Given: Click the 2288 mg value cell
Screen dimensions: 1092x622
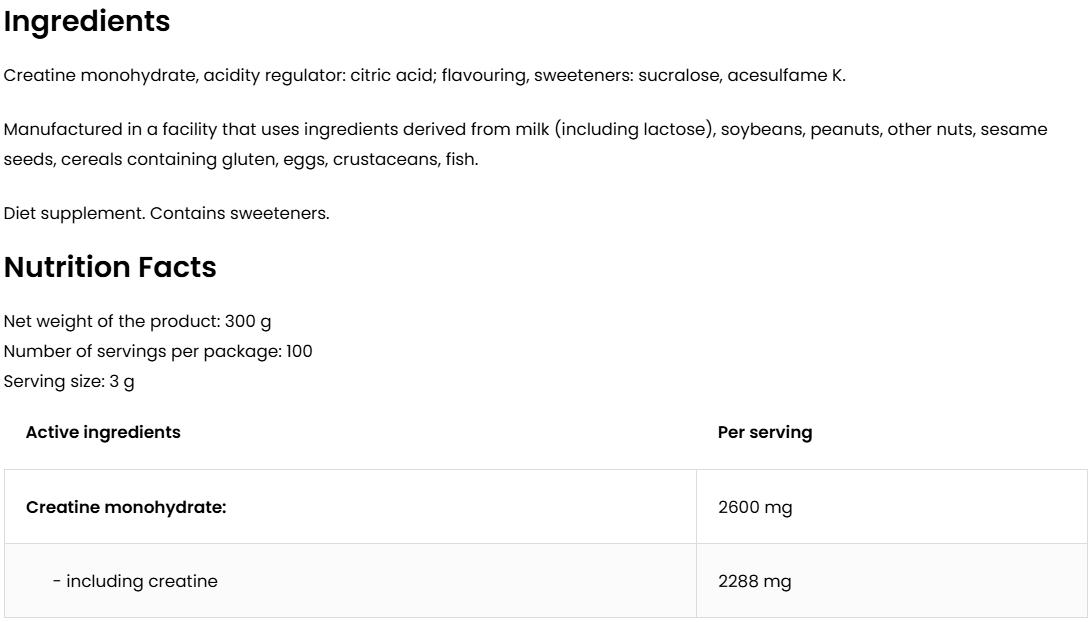Looking at the screenshot, I should (754, 581).
